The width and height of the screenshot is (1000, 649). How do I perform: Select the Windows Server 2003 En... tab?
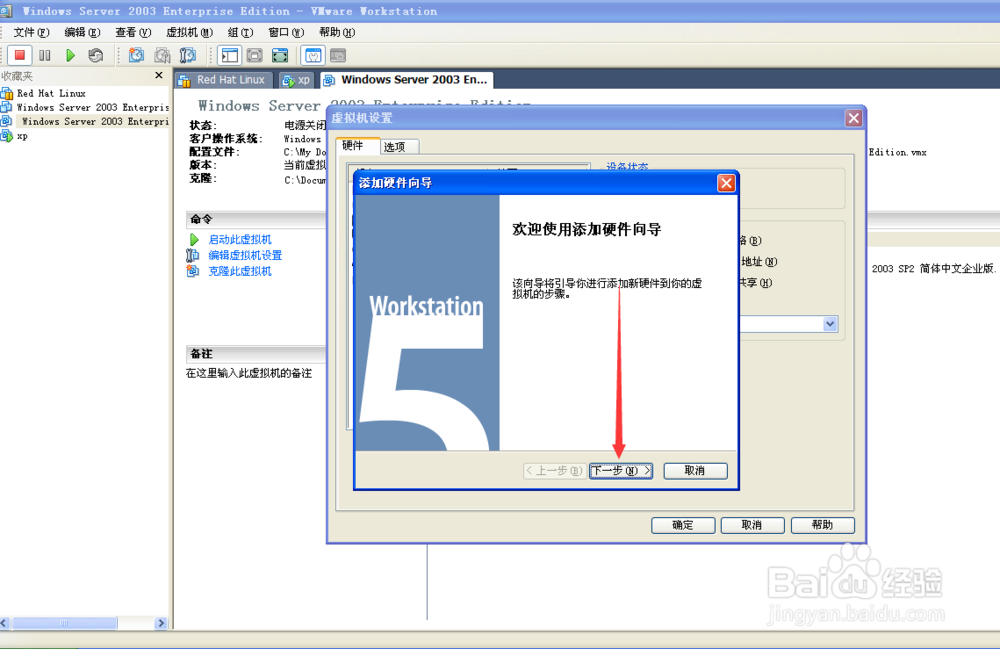pos(407,80)
